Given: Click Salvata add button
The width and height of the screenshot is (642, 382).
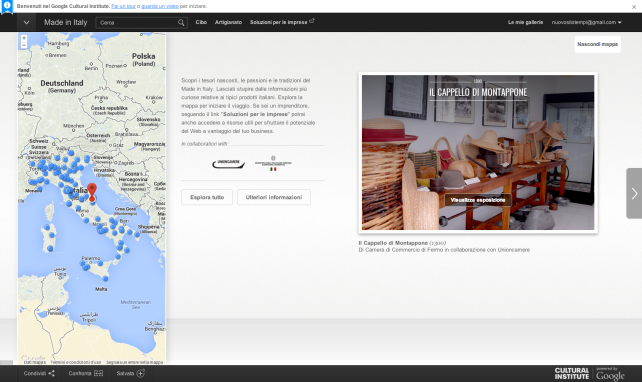Looking at the screenshot, I should (130, 373).
